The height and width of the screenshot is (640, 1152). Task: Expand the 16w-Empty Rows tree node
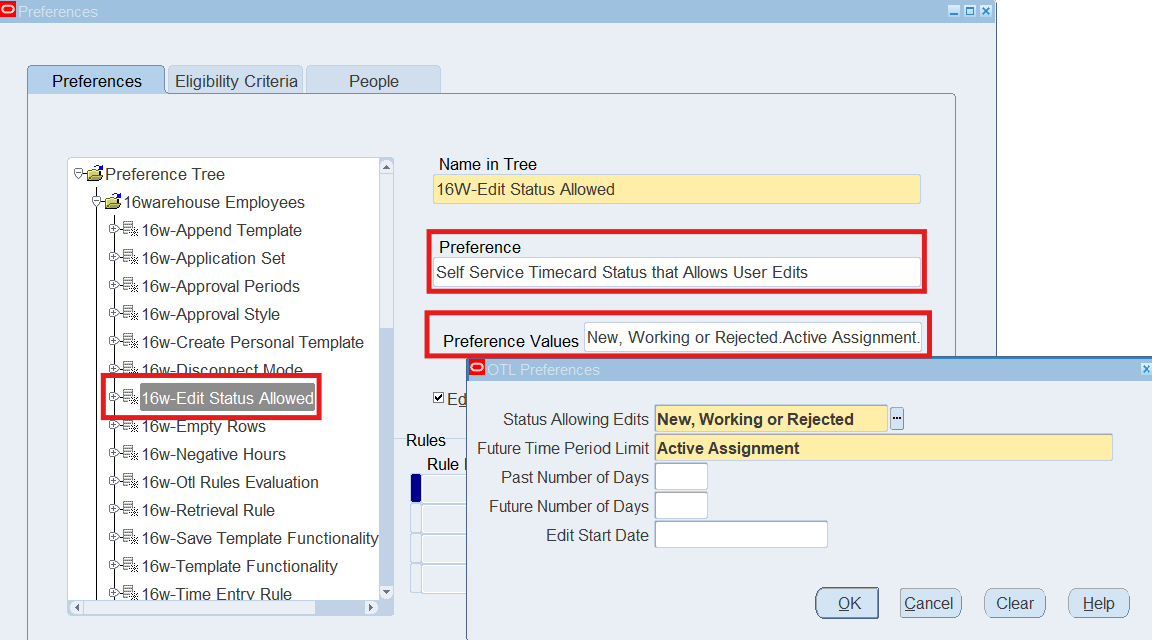pyautogui.click(x=114, y=426)
